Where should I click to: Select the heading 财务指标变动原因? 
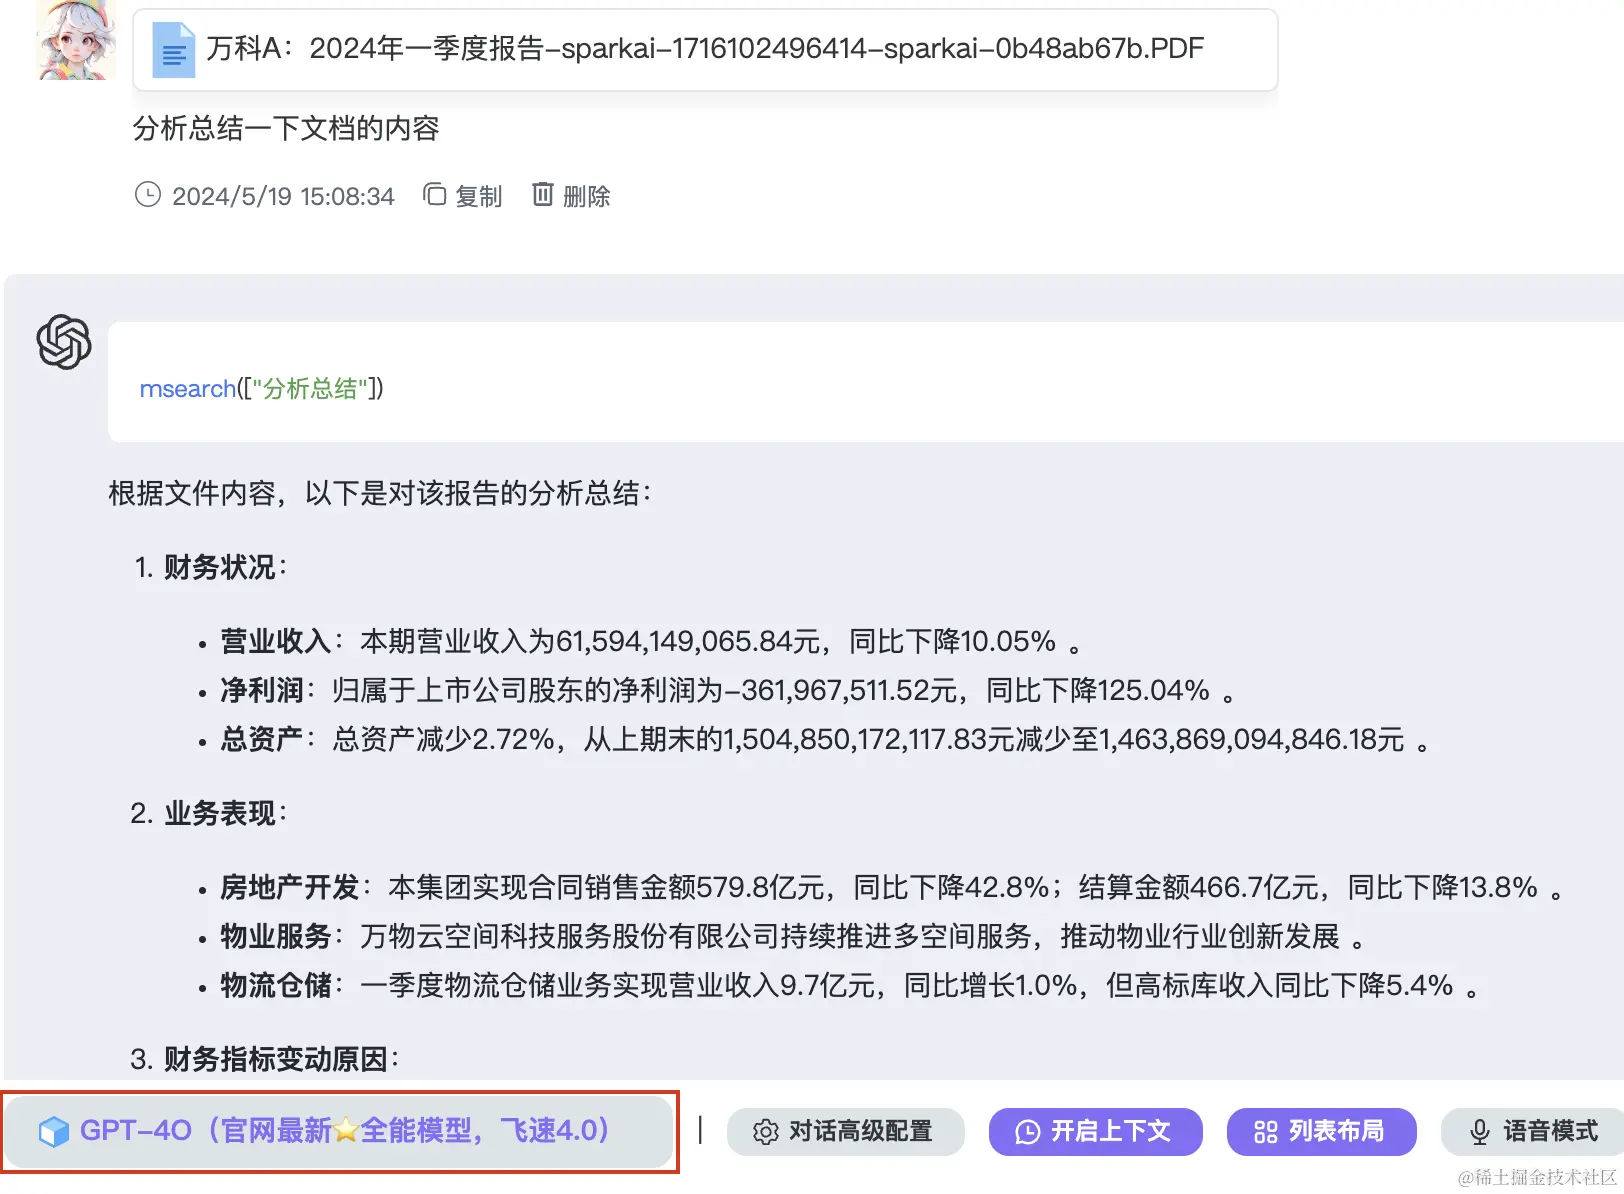point(275,1059)
